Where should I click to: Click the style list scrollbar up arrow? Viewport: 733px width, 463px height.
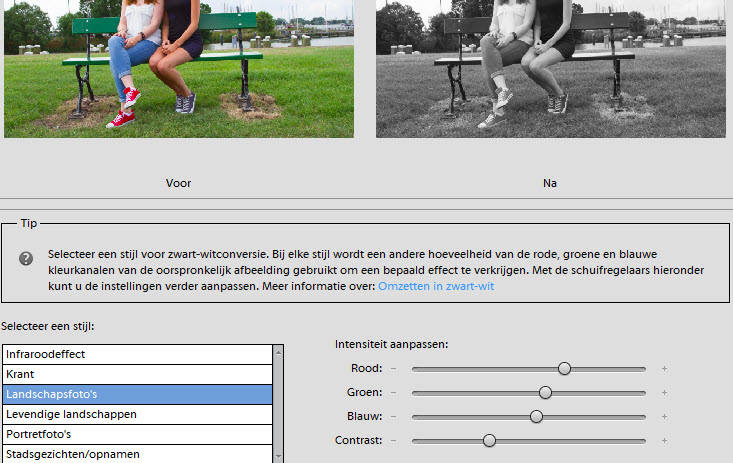point(278,352)
